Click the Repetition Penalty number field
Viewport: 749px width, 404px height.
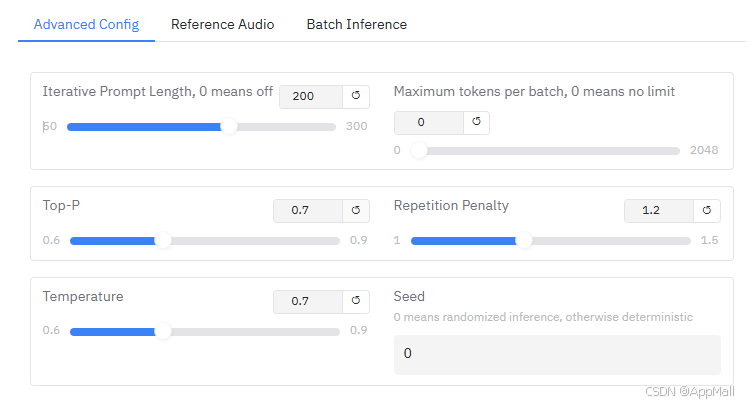[657, 211]
